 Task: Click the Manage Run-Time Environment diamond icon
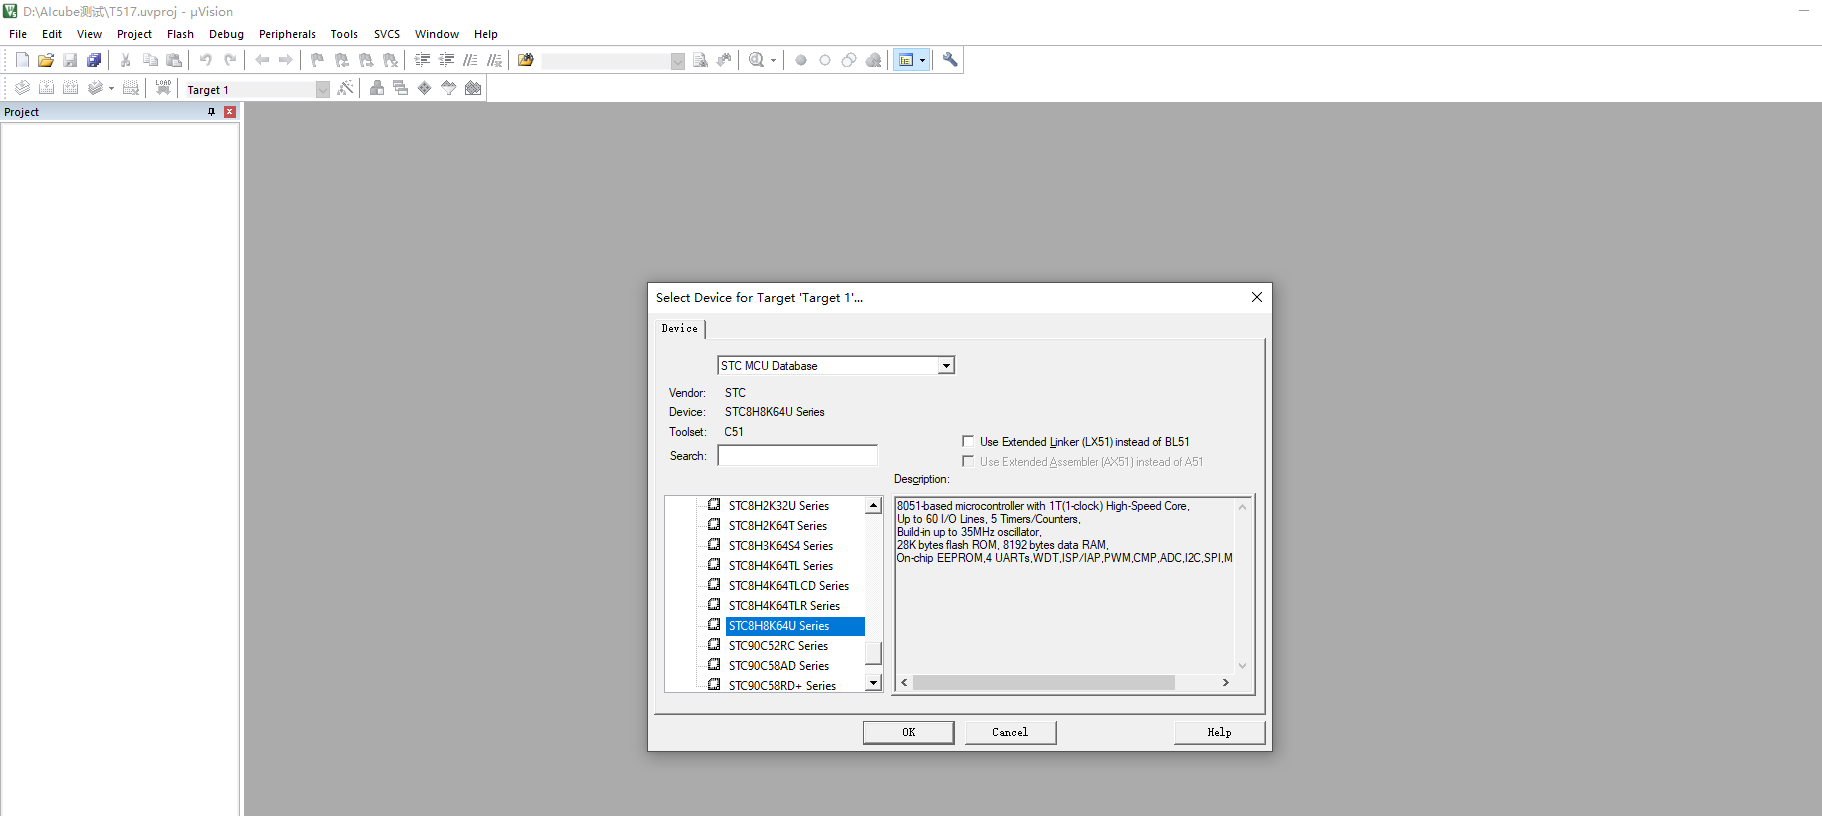click(424, 88)
